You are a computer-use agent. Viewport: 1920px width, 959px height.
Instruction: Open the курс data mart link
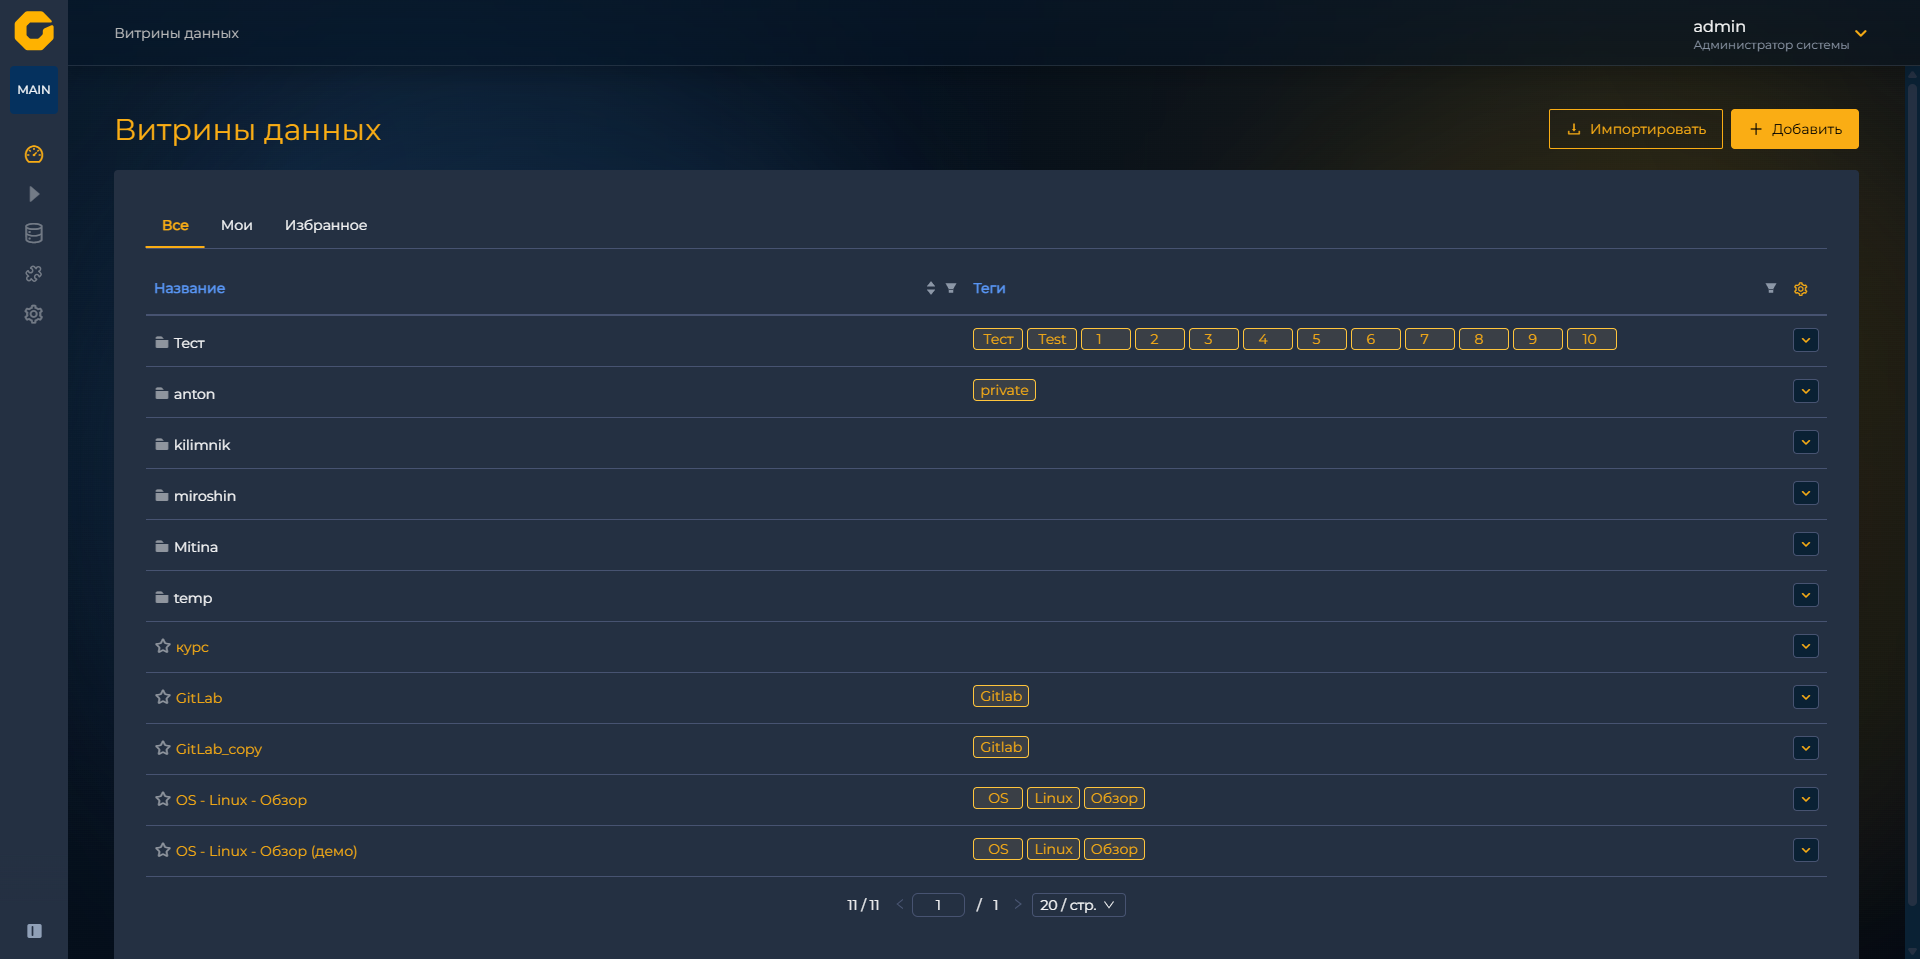click(192, 647)
